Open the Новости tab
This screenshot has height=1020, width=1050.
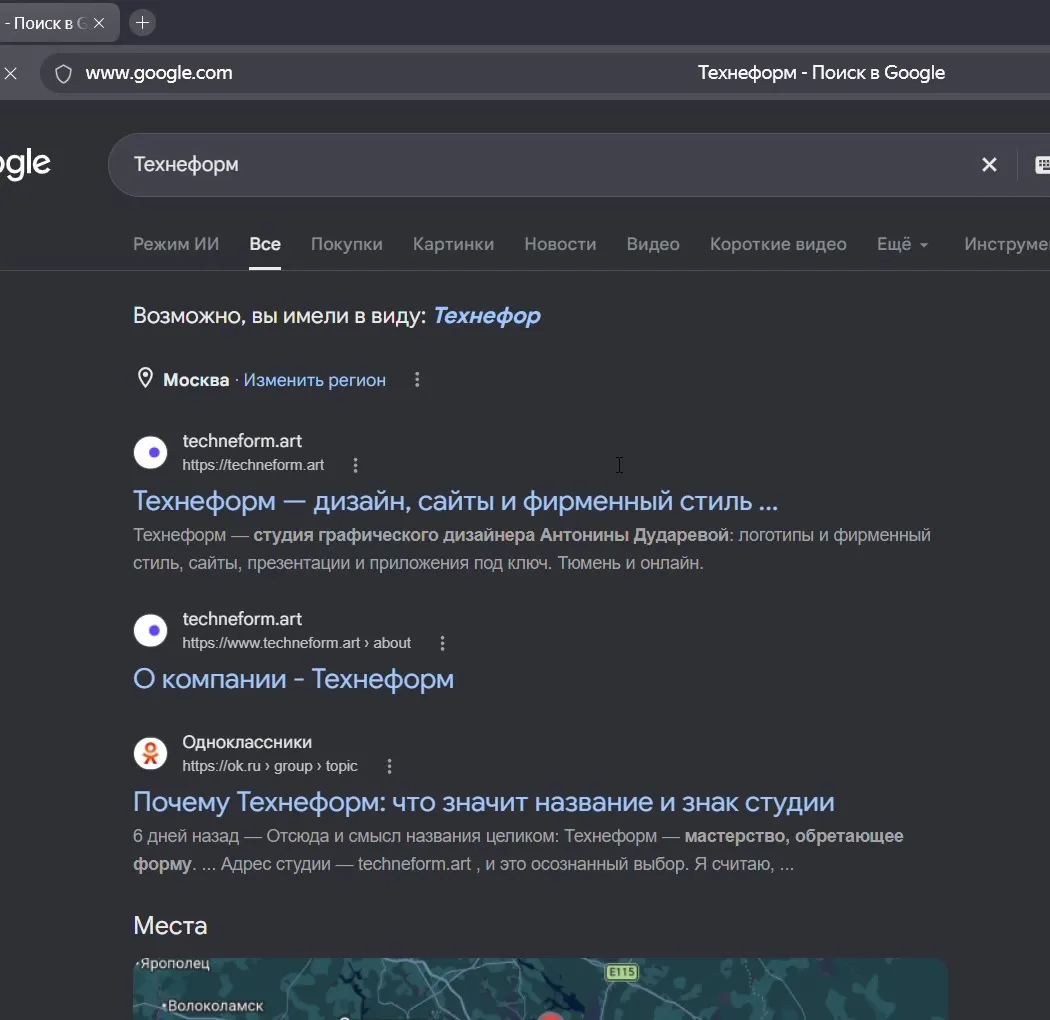point(560,244)
